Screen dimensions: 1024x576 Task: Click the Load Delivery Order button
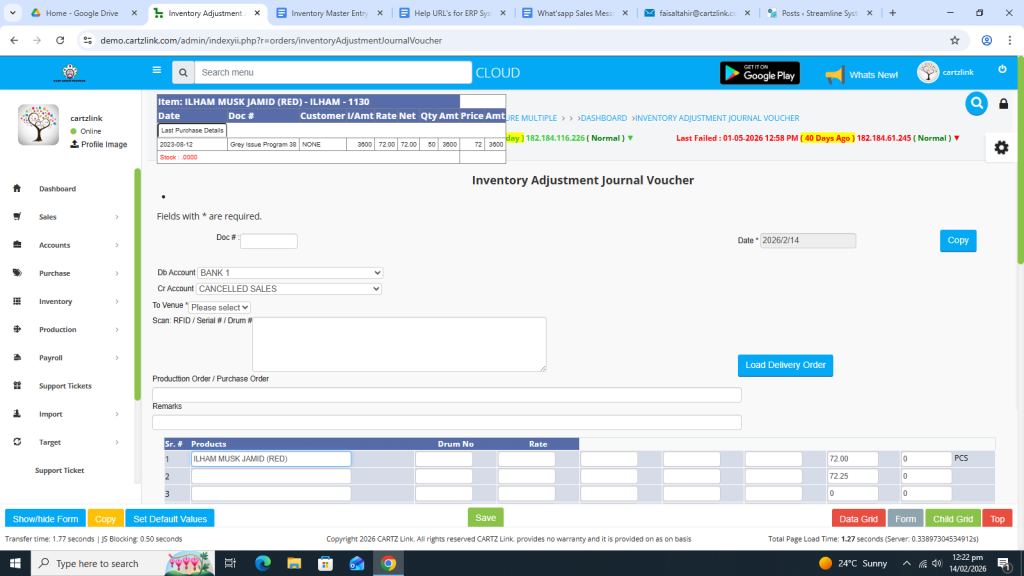(x=785, y=365)
